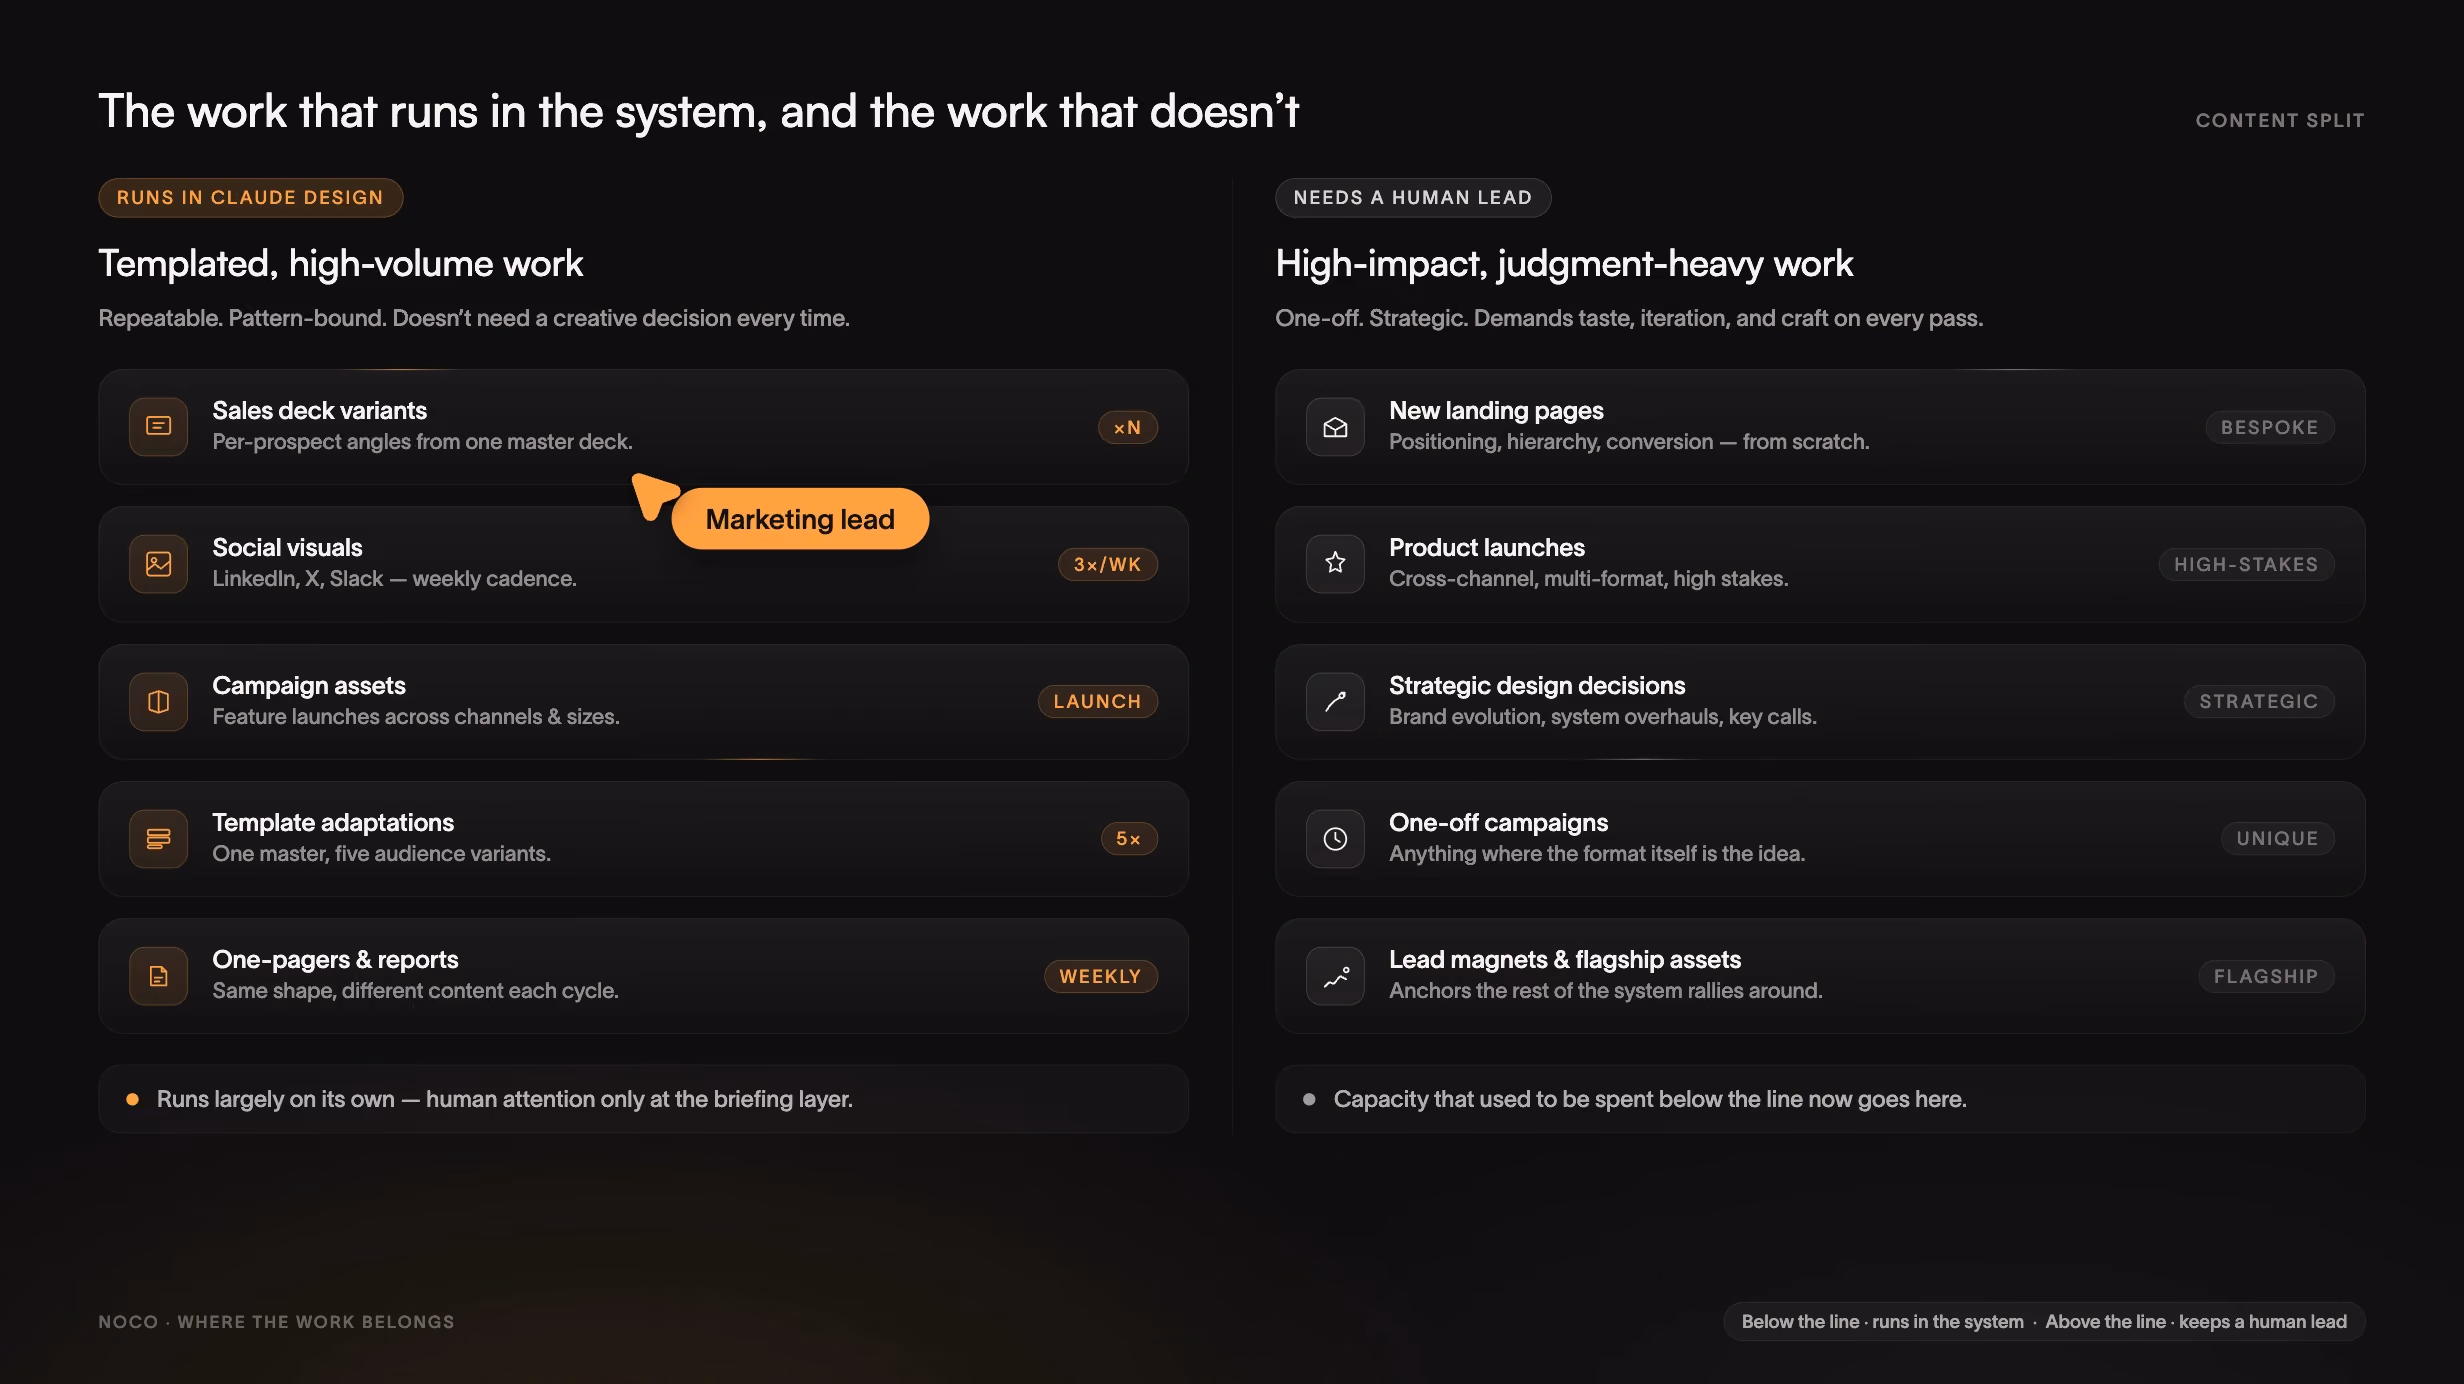Viewport: 2464px width, 1384px height.
Task: Click the LAUNCH badge on Campaign assets
Action: click(1097, 702)
